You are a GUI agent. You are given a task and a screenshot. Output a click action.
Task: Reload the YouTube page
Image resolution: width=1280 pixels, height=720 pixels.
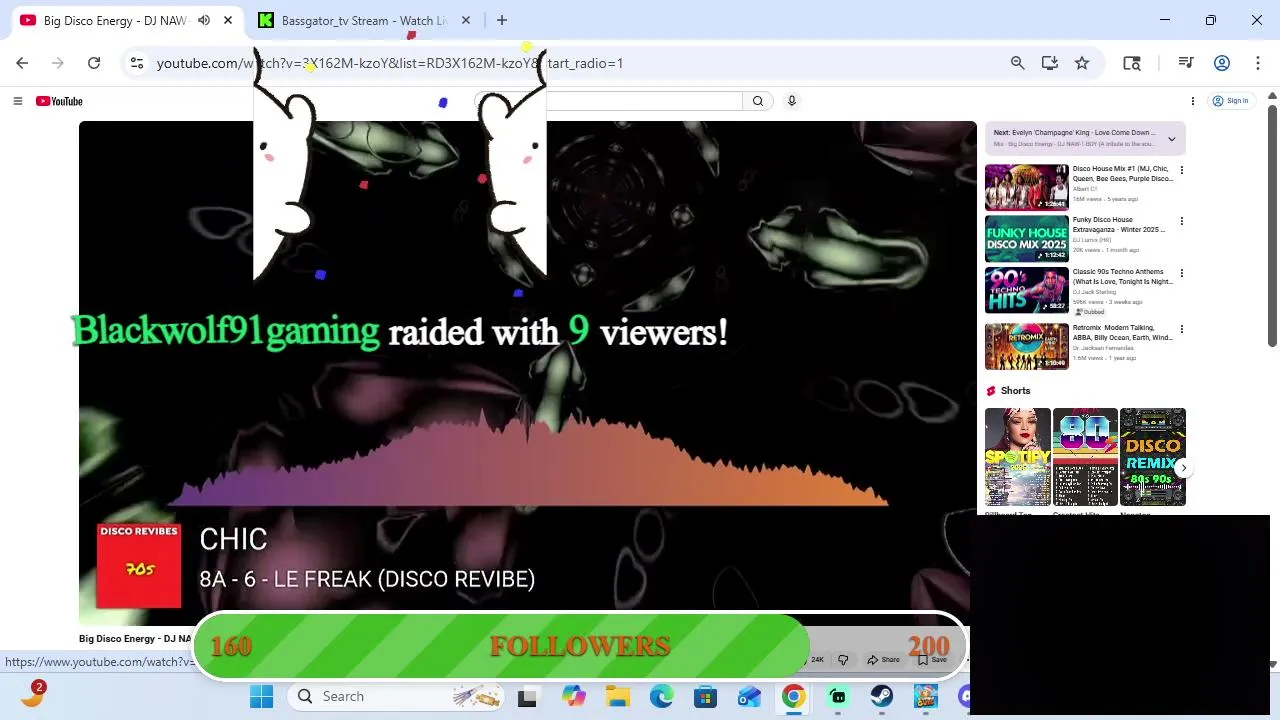pyautogui.click(x=94, y=63)
